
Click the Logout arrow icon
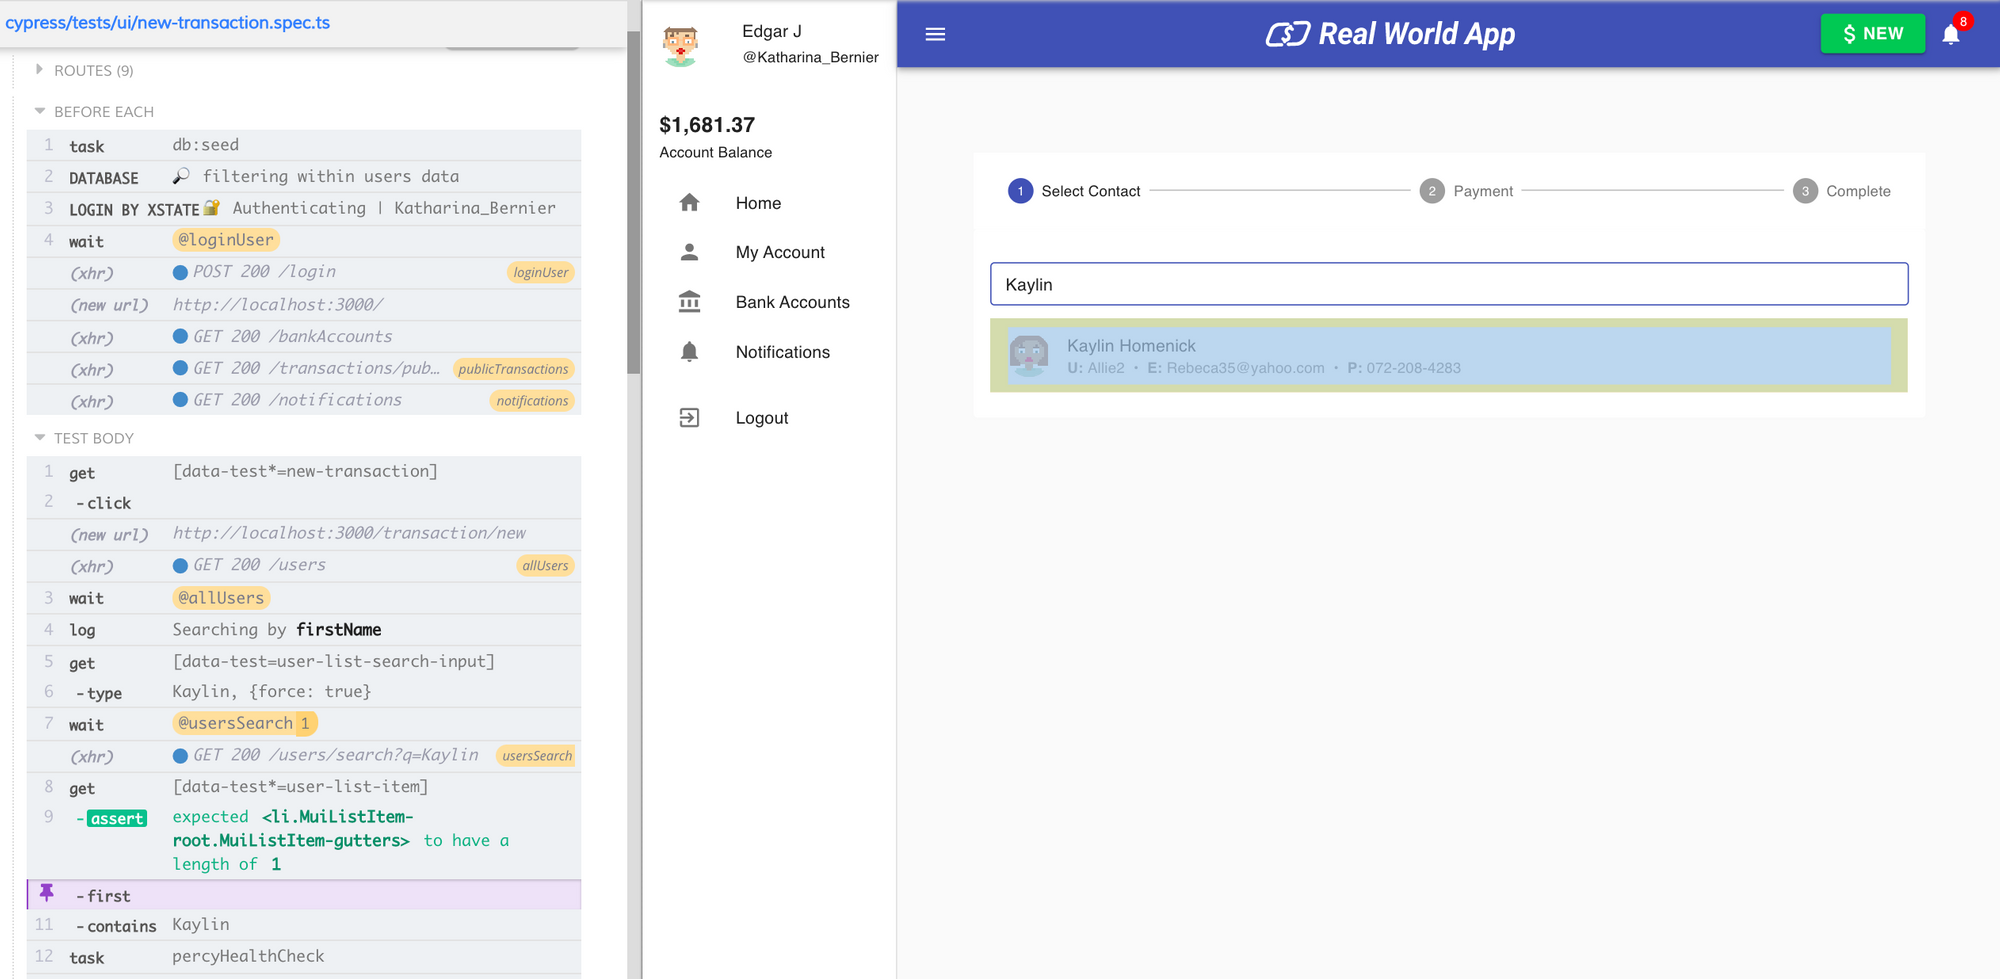(689, 418)
